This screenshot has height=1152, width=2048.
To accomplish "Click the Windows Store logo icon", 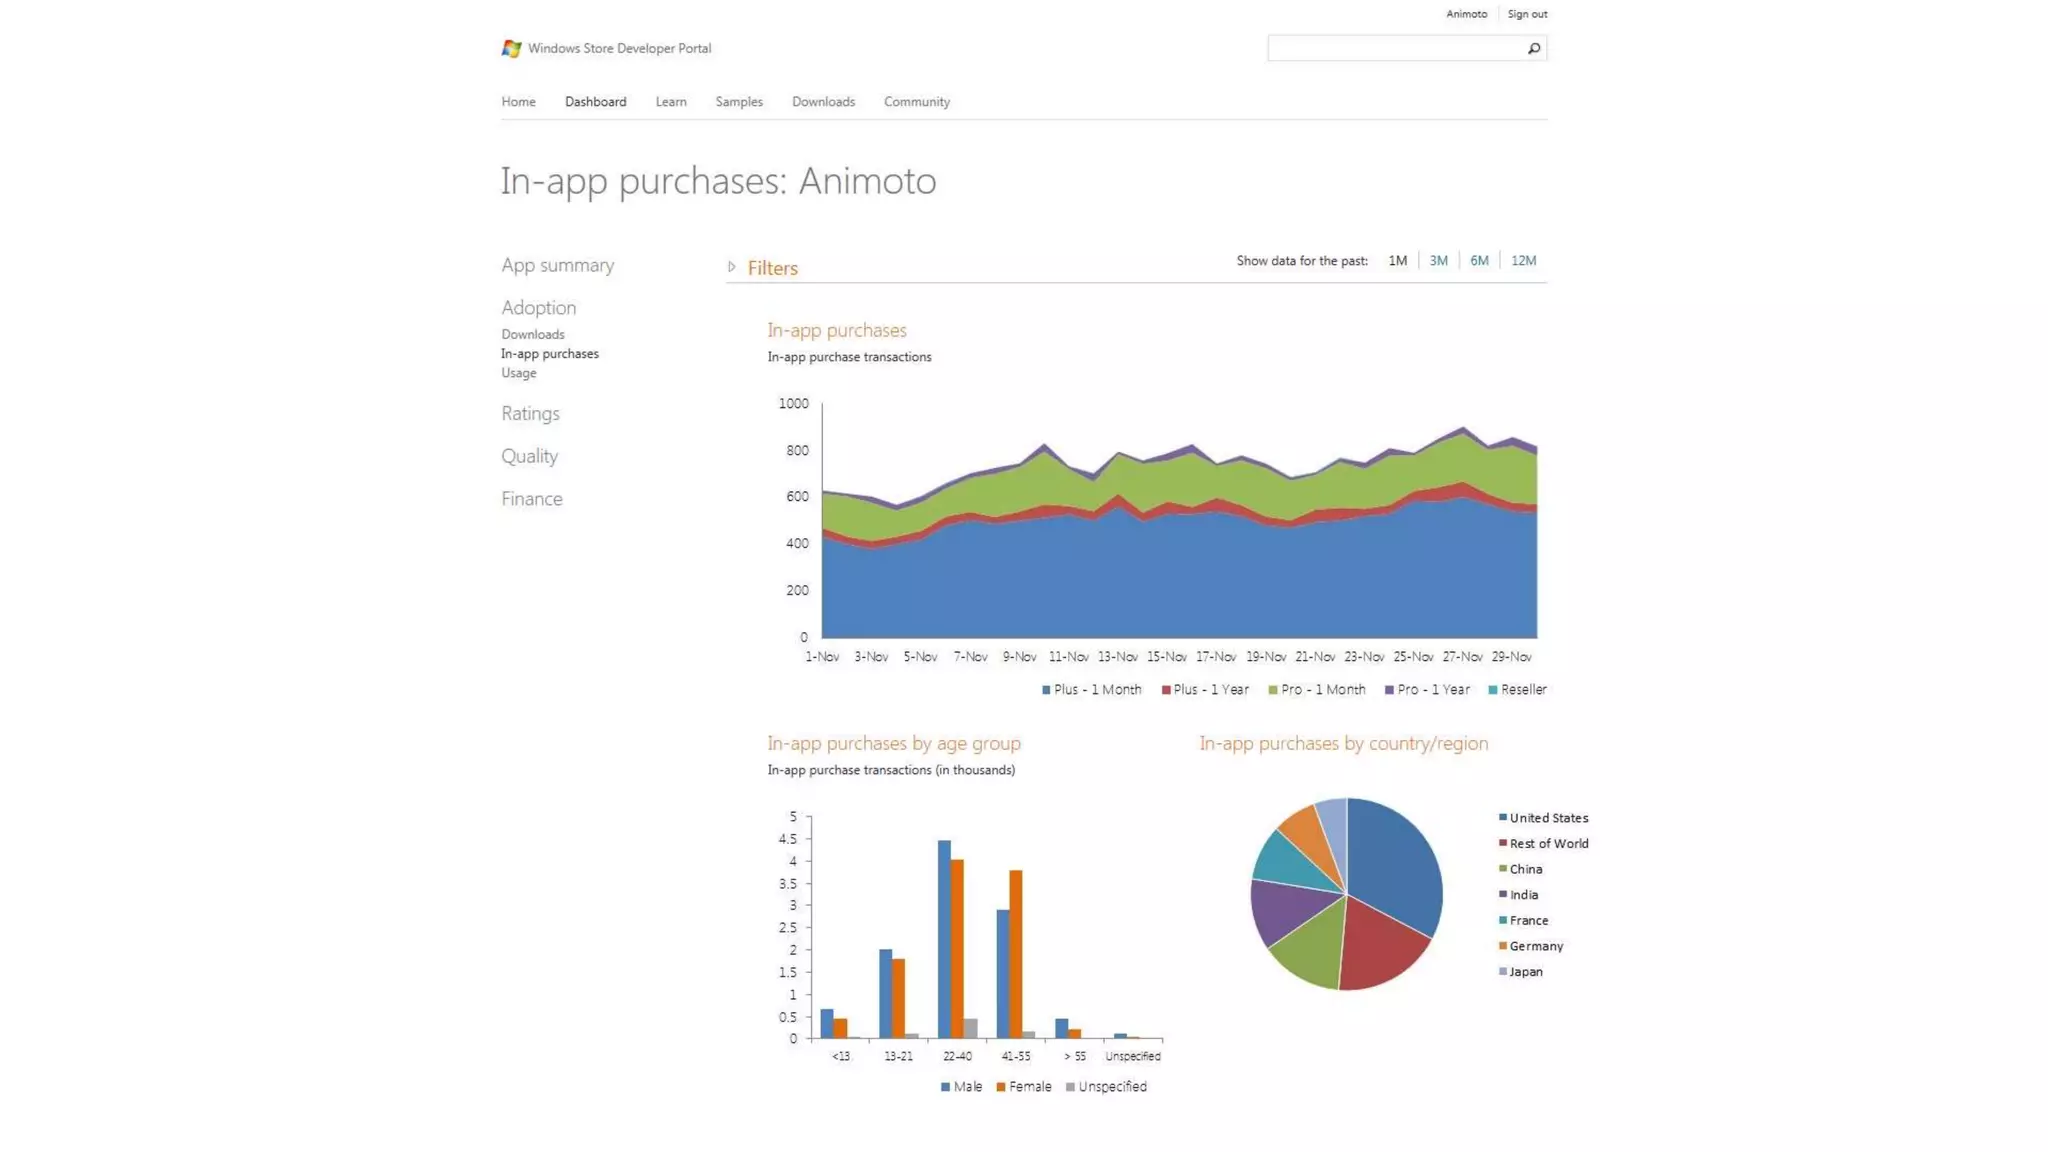I will point(511,48).
